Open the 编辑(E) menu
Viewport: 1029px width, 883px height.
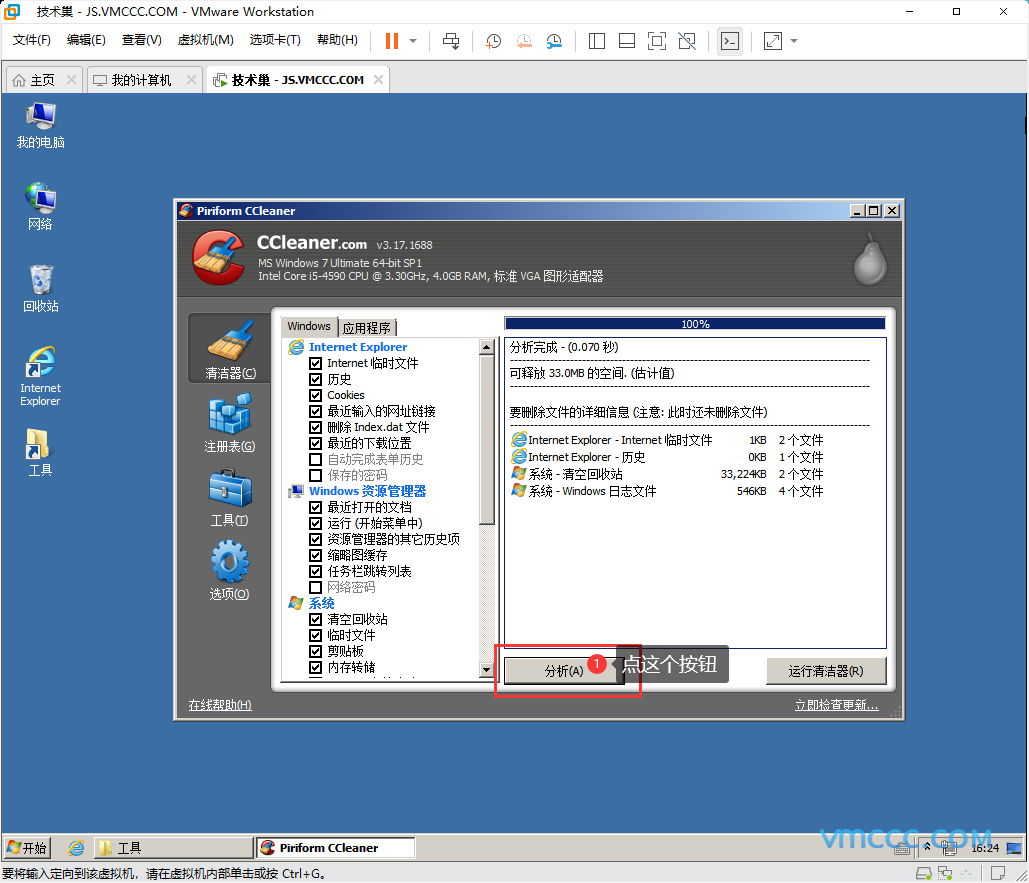click(86, 40)
